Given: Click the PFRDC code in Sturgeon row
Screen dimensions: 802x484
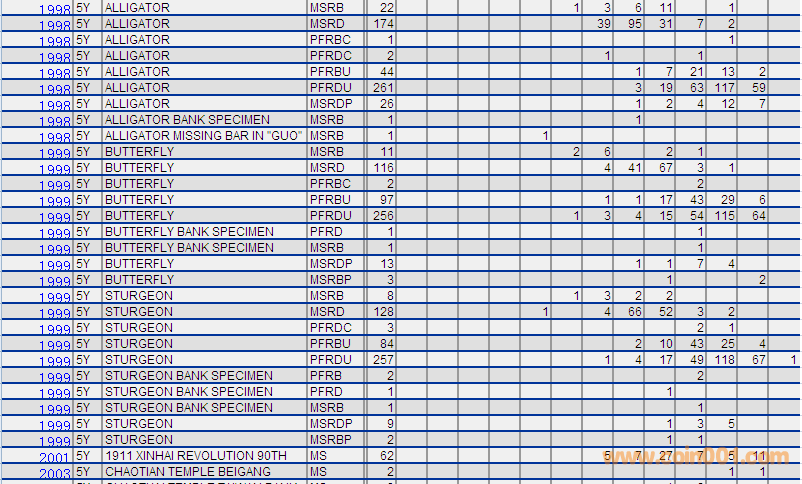Looking at the screenshot, I should coord(330,328).
